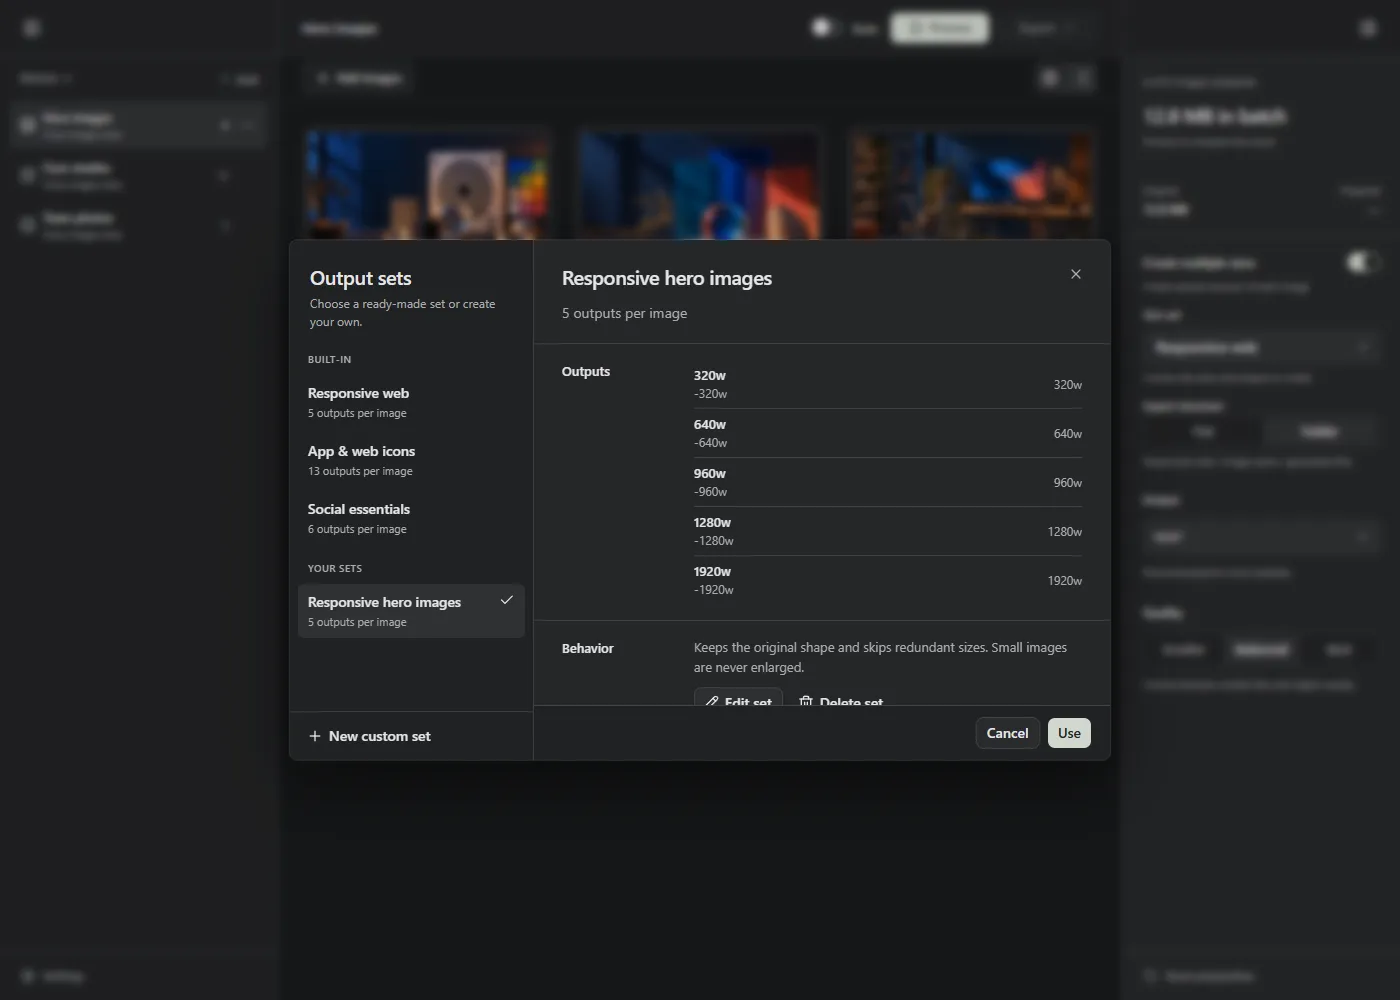Viewport: 1400px width, 1000px height.
Task: Click the "Output sets" heading
Action: point(361,278)
